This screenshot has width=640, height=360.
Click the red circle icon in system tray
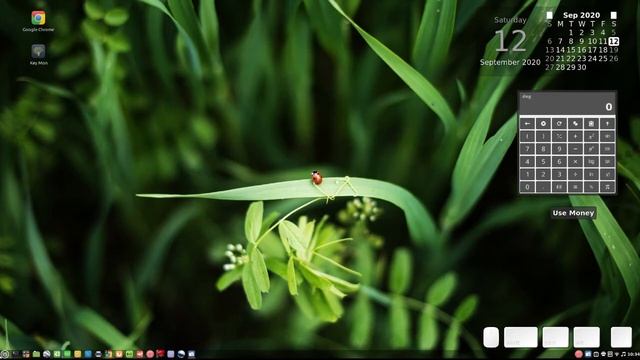(x=578, y=354)
